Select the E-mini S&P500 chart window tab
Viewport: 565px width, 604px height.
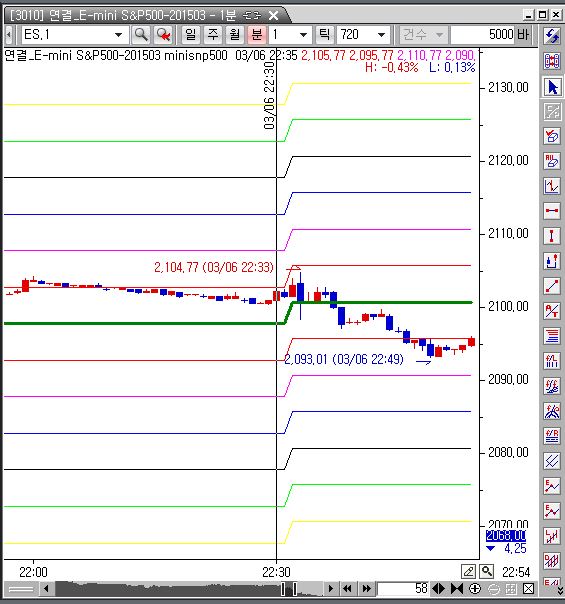[146, 15]
